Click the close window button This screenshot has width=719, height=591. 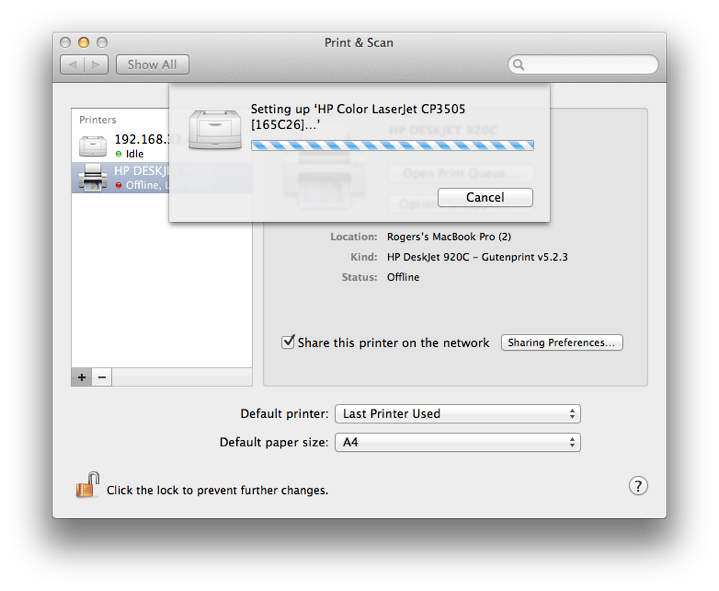(x=66, y=43)
